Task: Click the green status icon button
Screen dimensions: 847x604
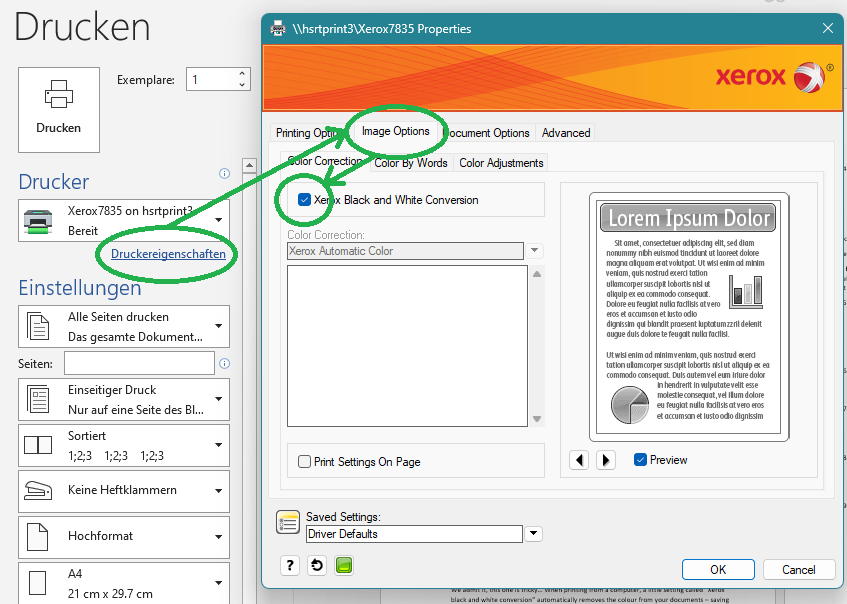Action: (344, 566)
